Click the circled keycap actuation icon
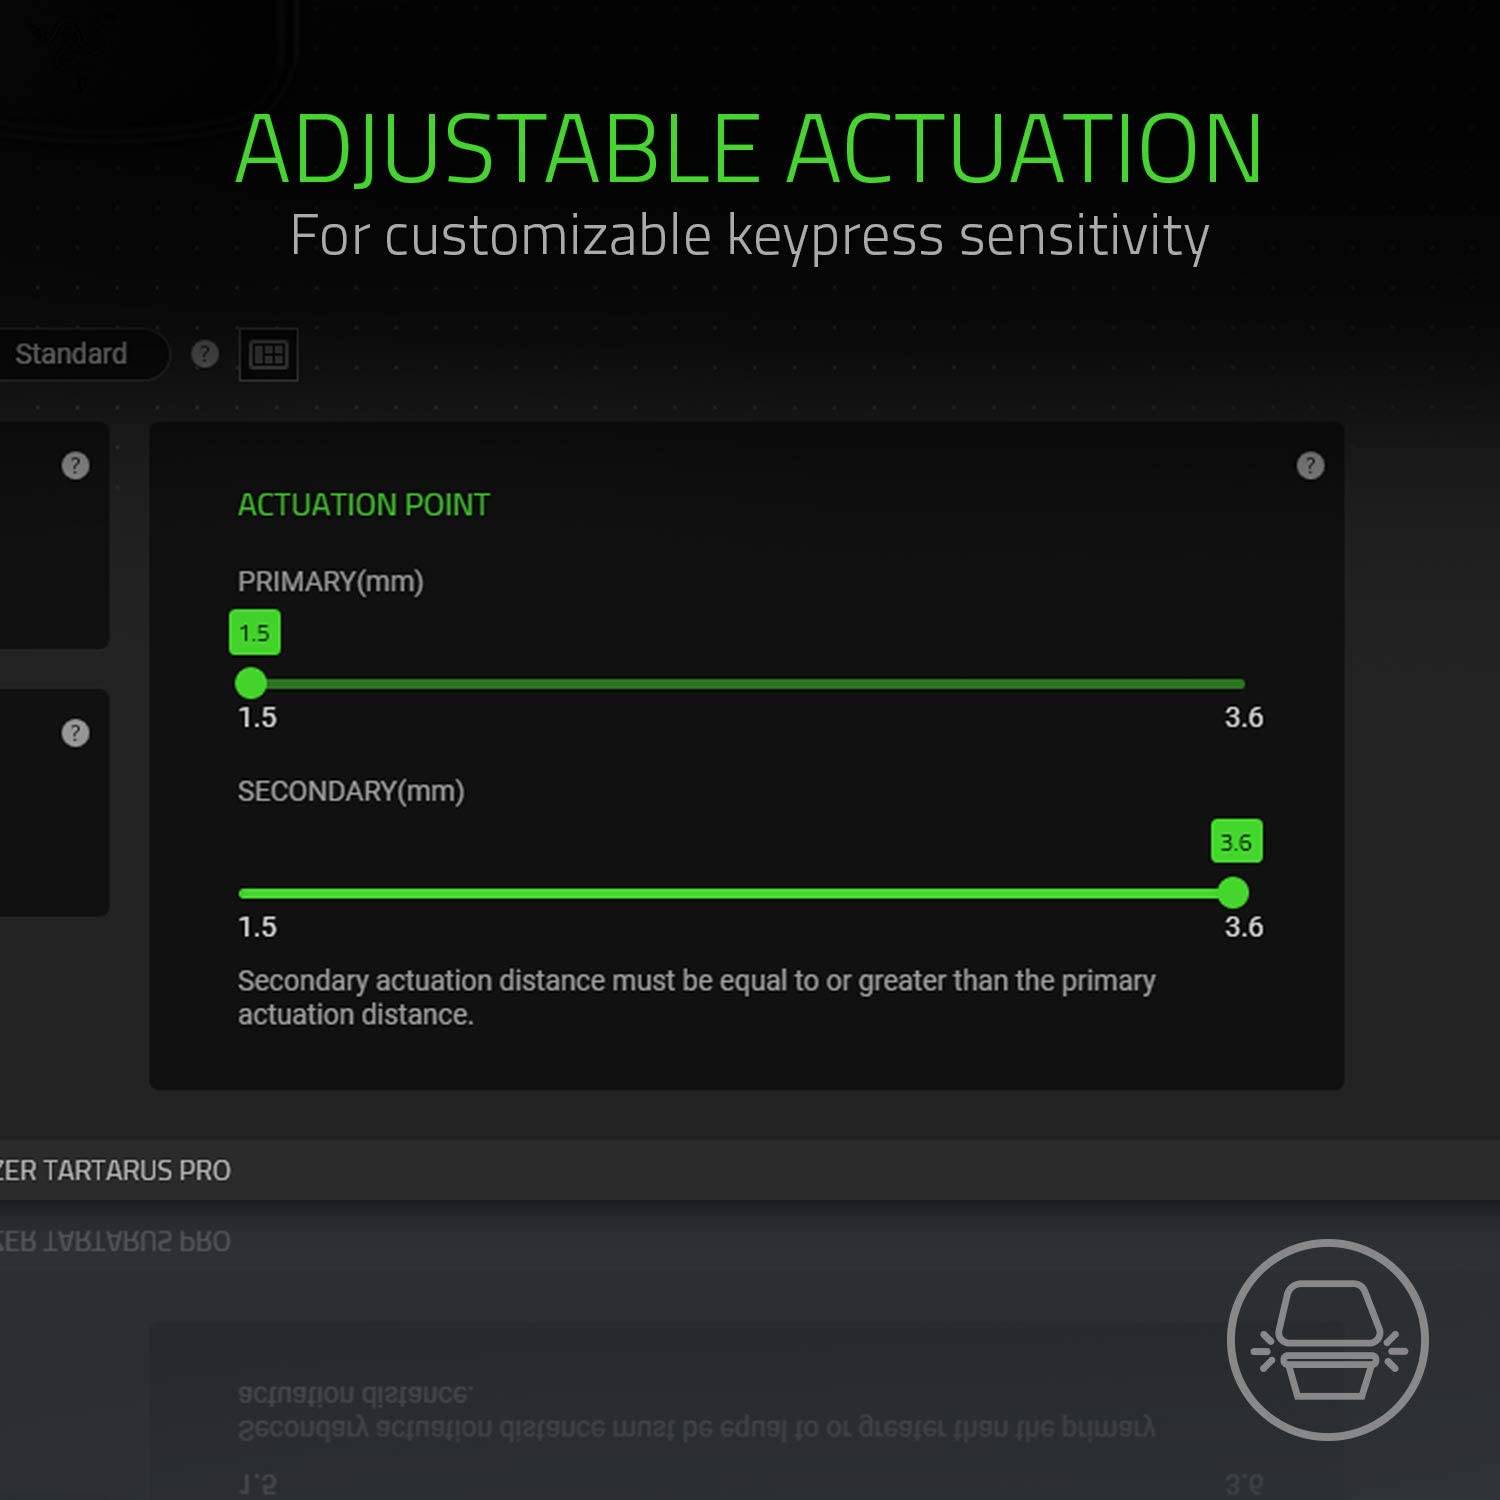 tap(1327, 1339)
